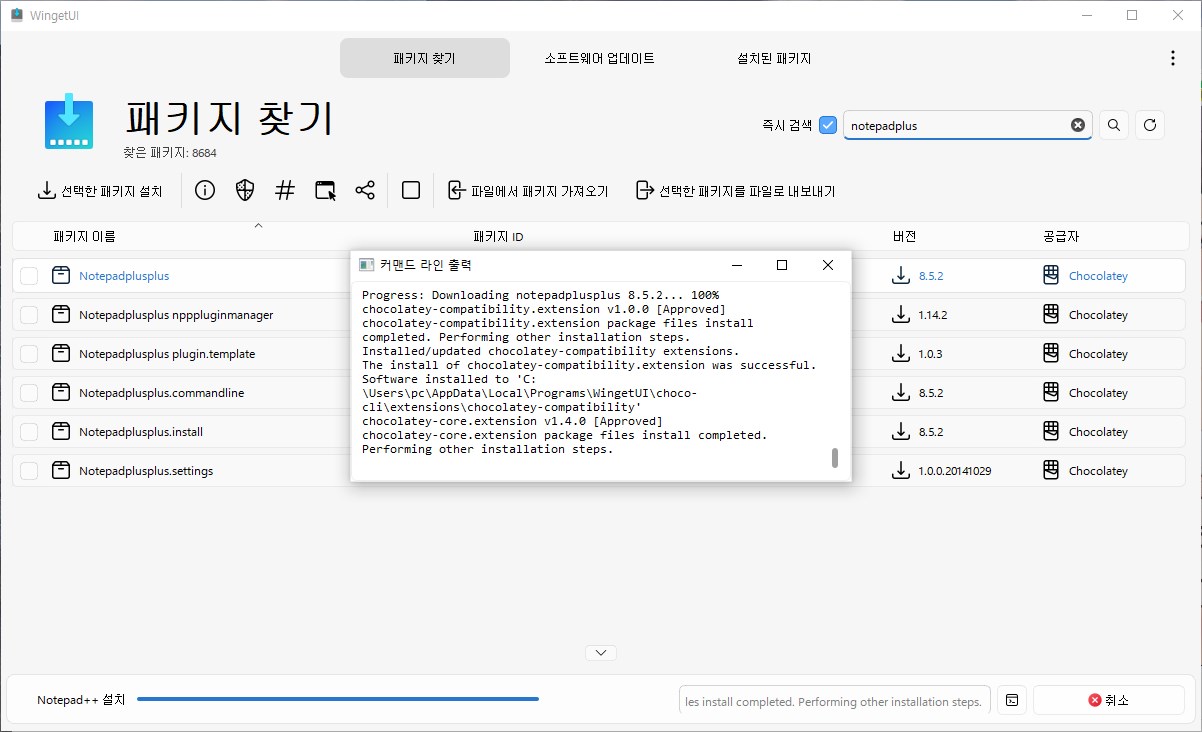Click the search magnifier button
This screenshot has width=1202, height=732.
pyautogui.click(x=1114, y=125)
